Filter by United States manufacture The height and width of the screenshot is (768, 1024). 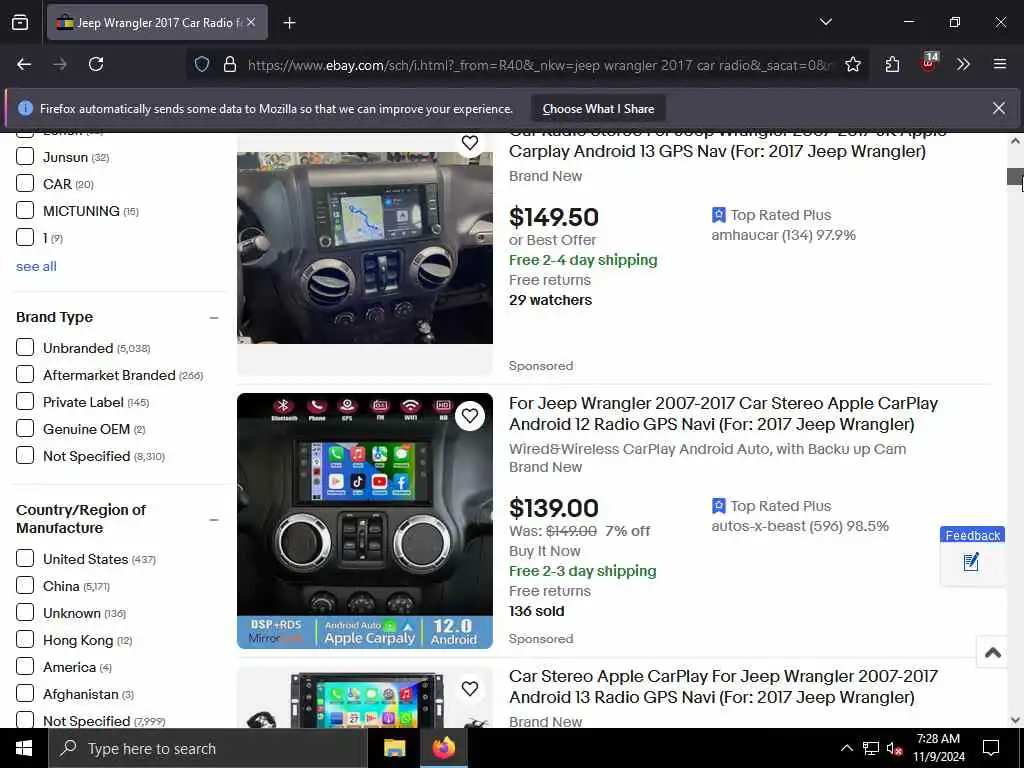25,558
